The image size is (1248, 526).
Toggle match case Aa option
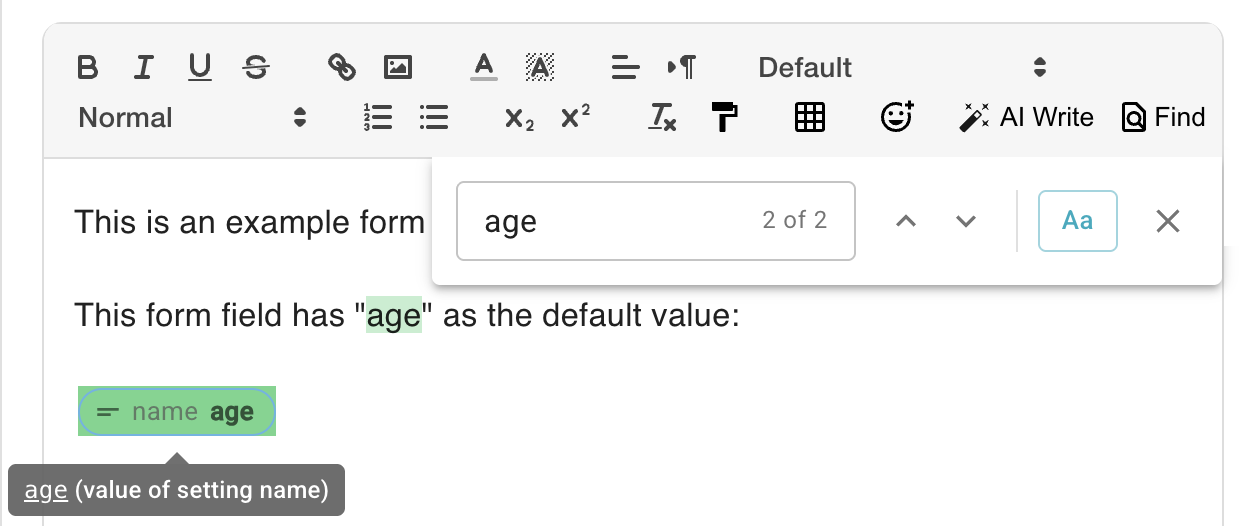point(1077,221)
